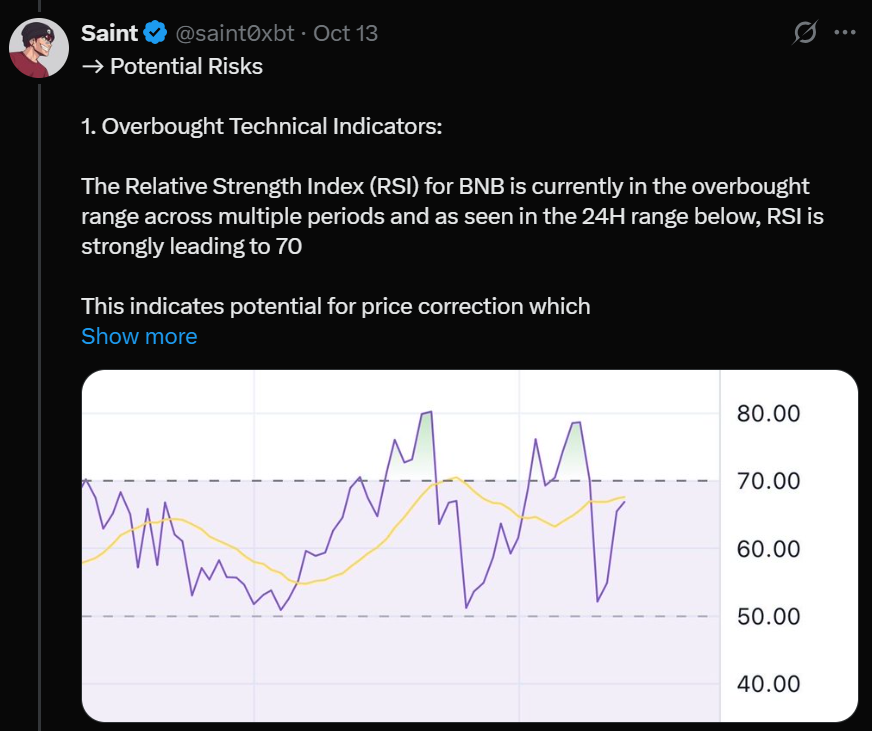Image resolution: width=872 pixels, height=731 pixels.
Task: Open the Grok explain-post icon
Action: coord(804,33)
